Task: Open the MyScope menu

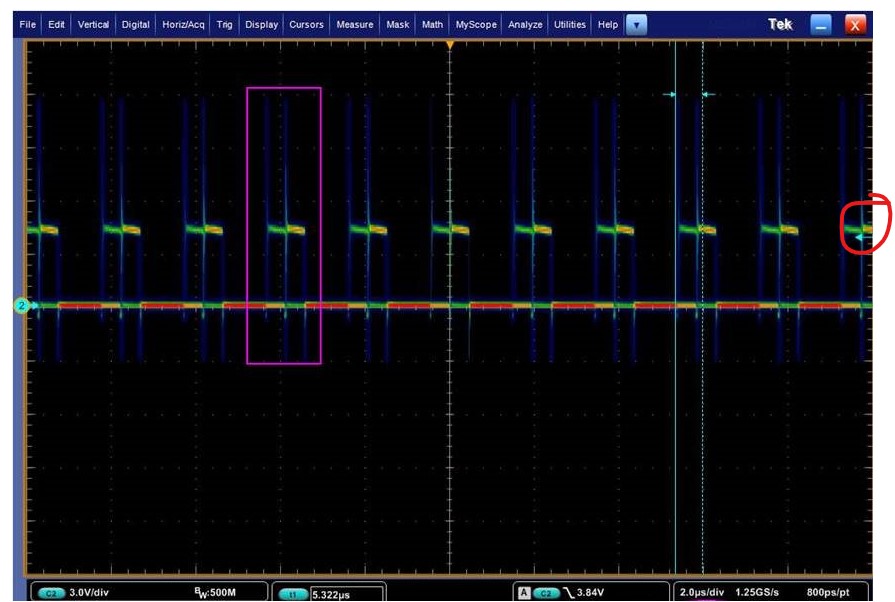Action: coord(476,25)
